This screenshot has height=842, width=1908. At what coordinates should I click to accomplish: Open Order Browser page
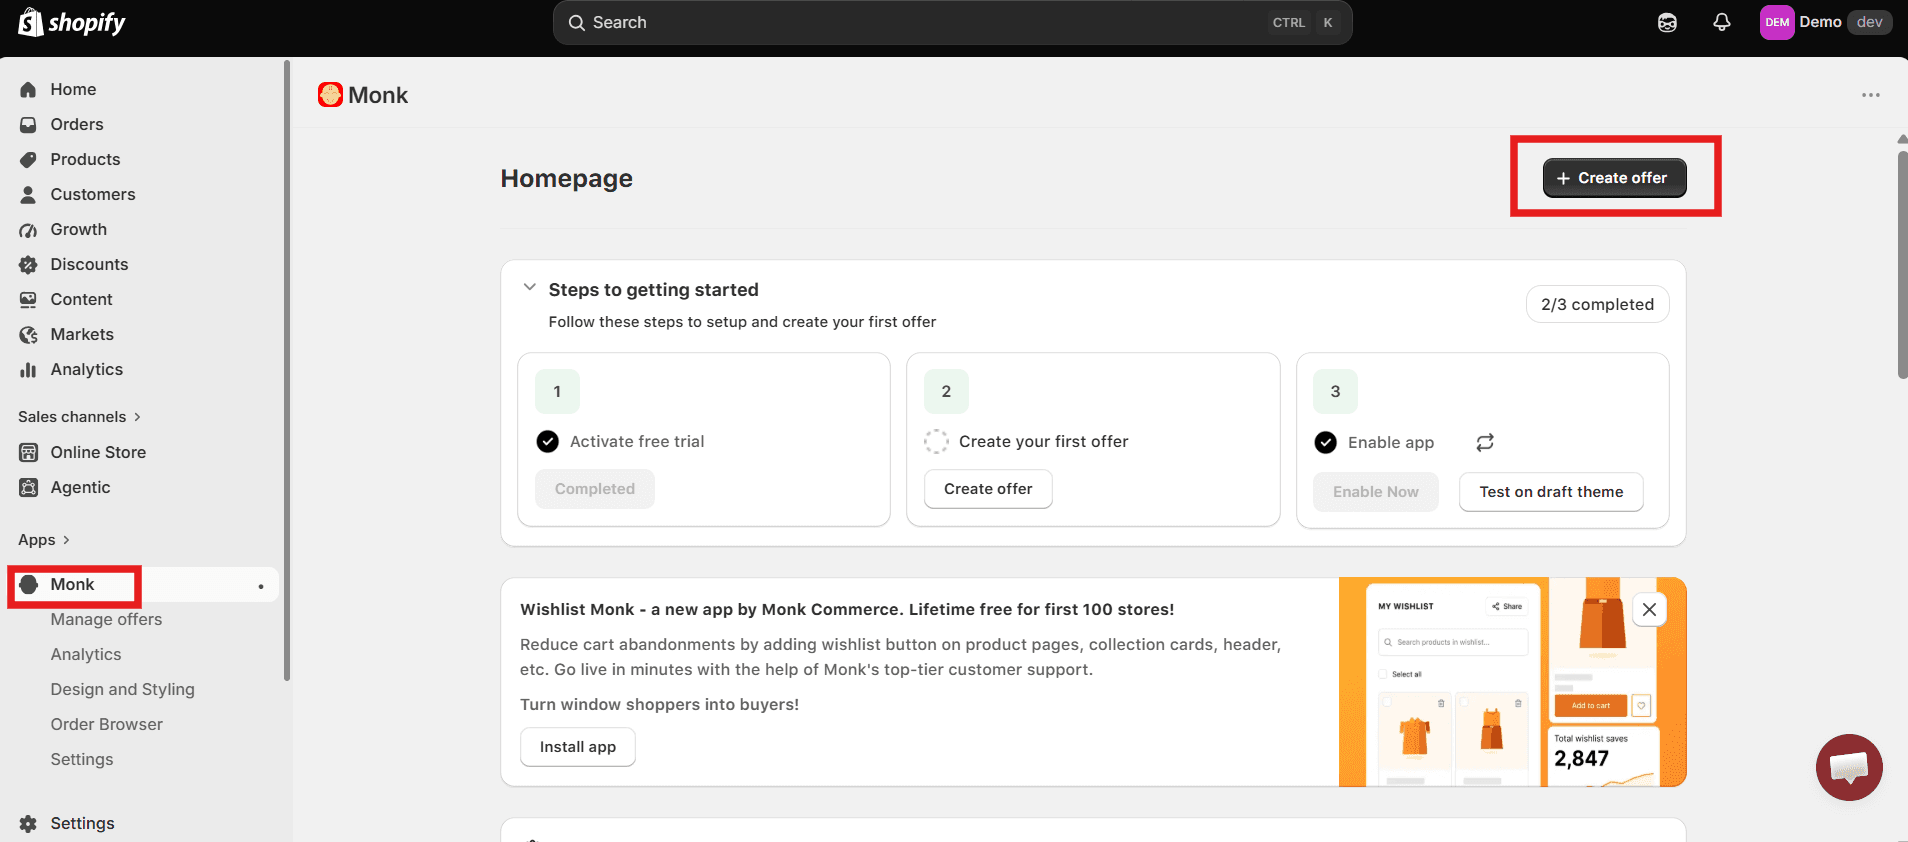(x=107, y=724)
